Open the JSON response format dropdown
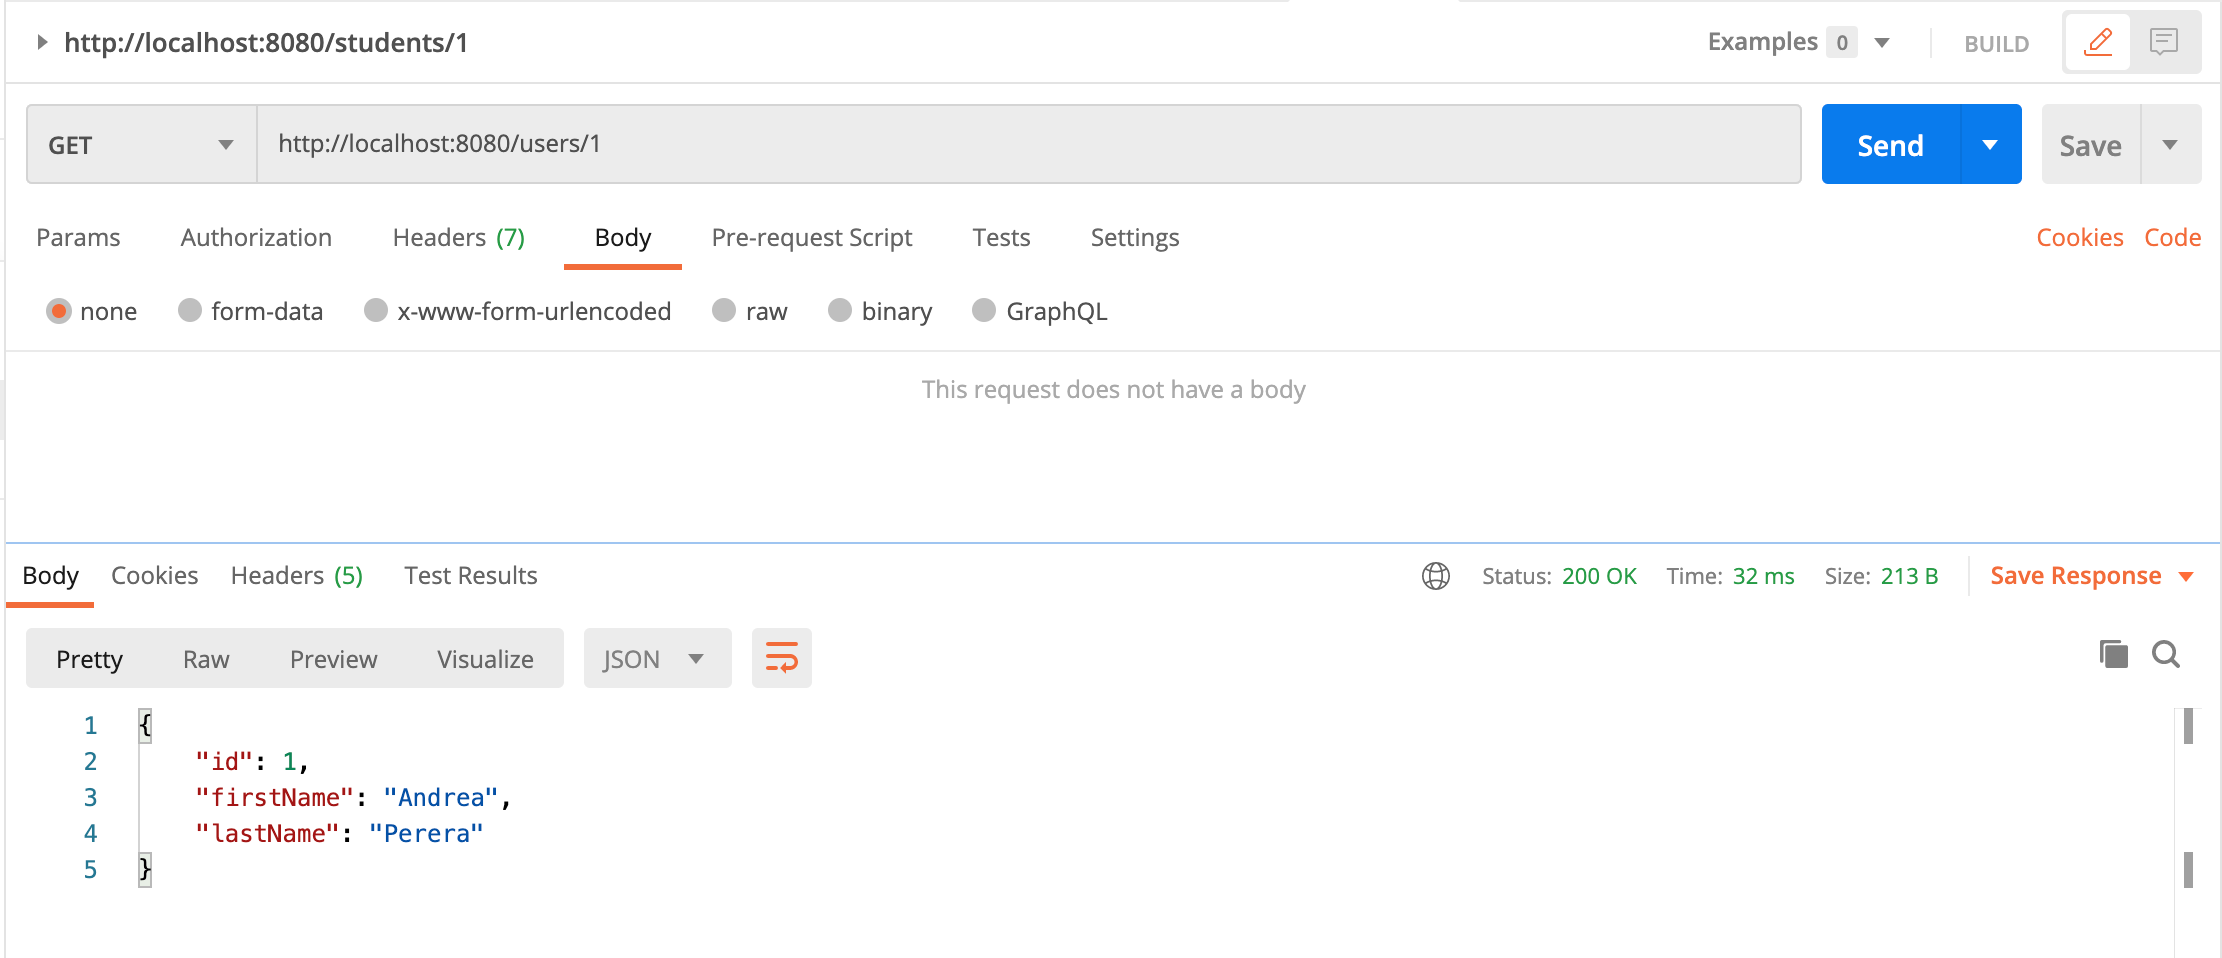This screenshot has height=958, width=2222. pyautogui.click(x=655, y=657)
